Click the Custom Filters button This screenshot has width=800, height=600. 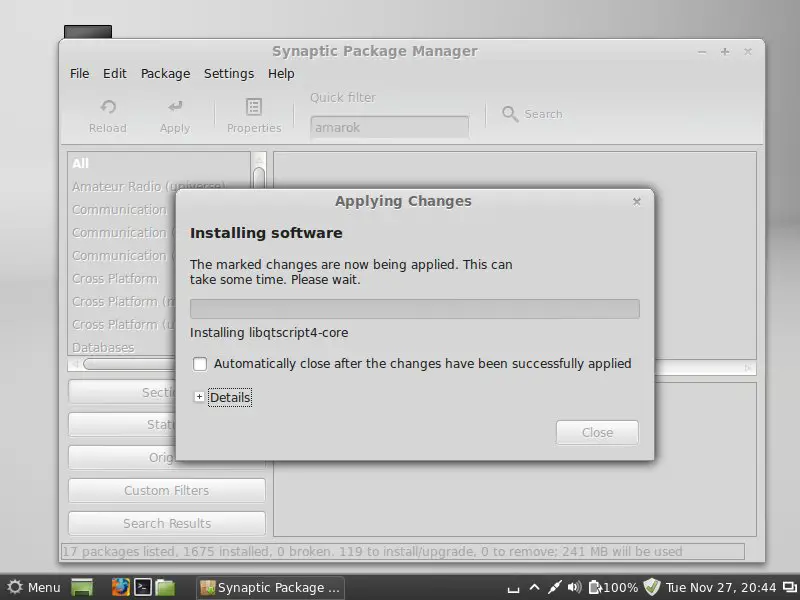coord(167,490)
